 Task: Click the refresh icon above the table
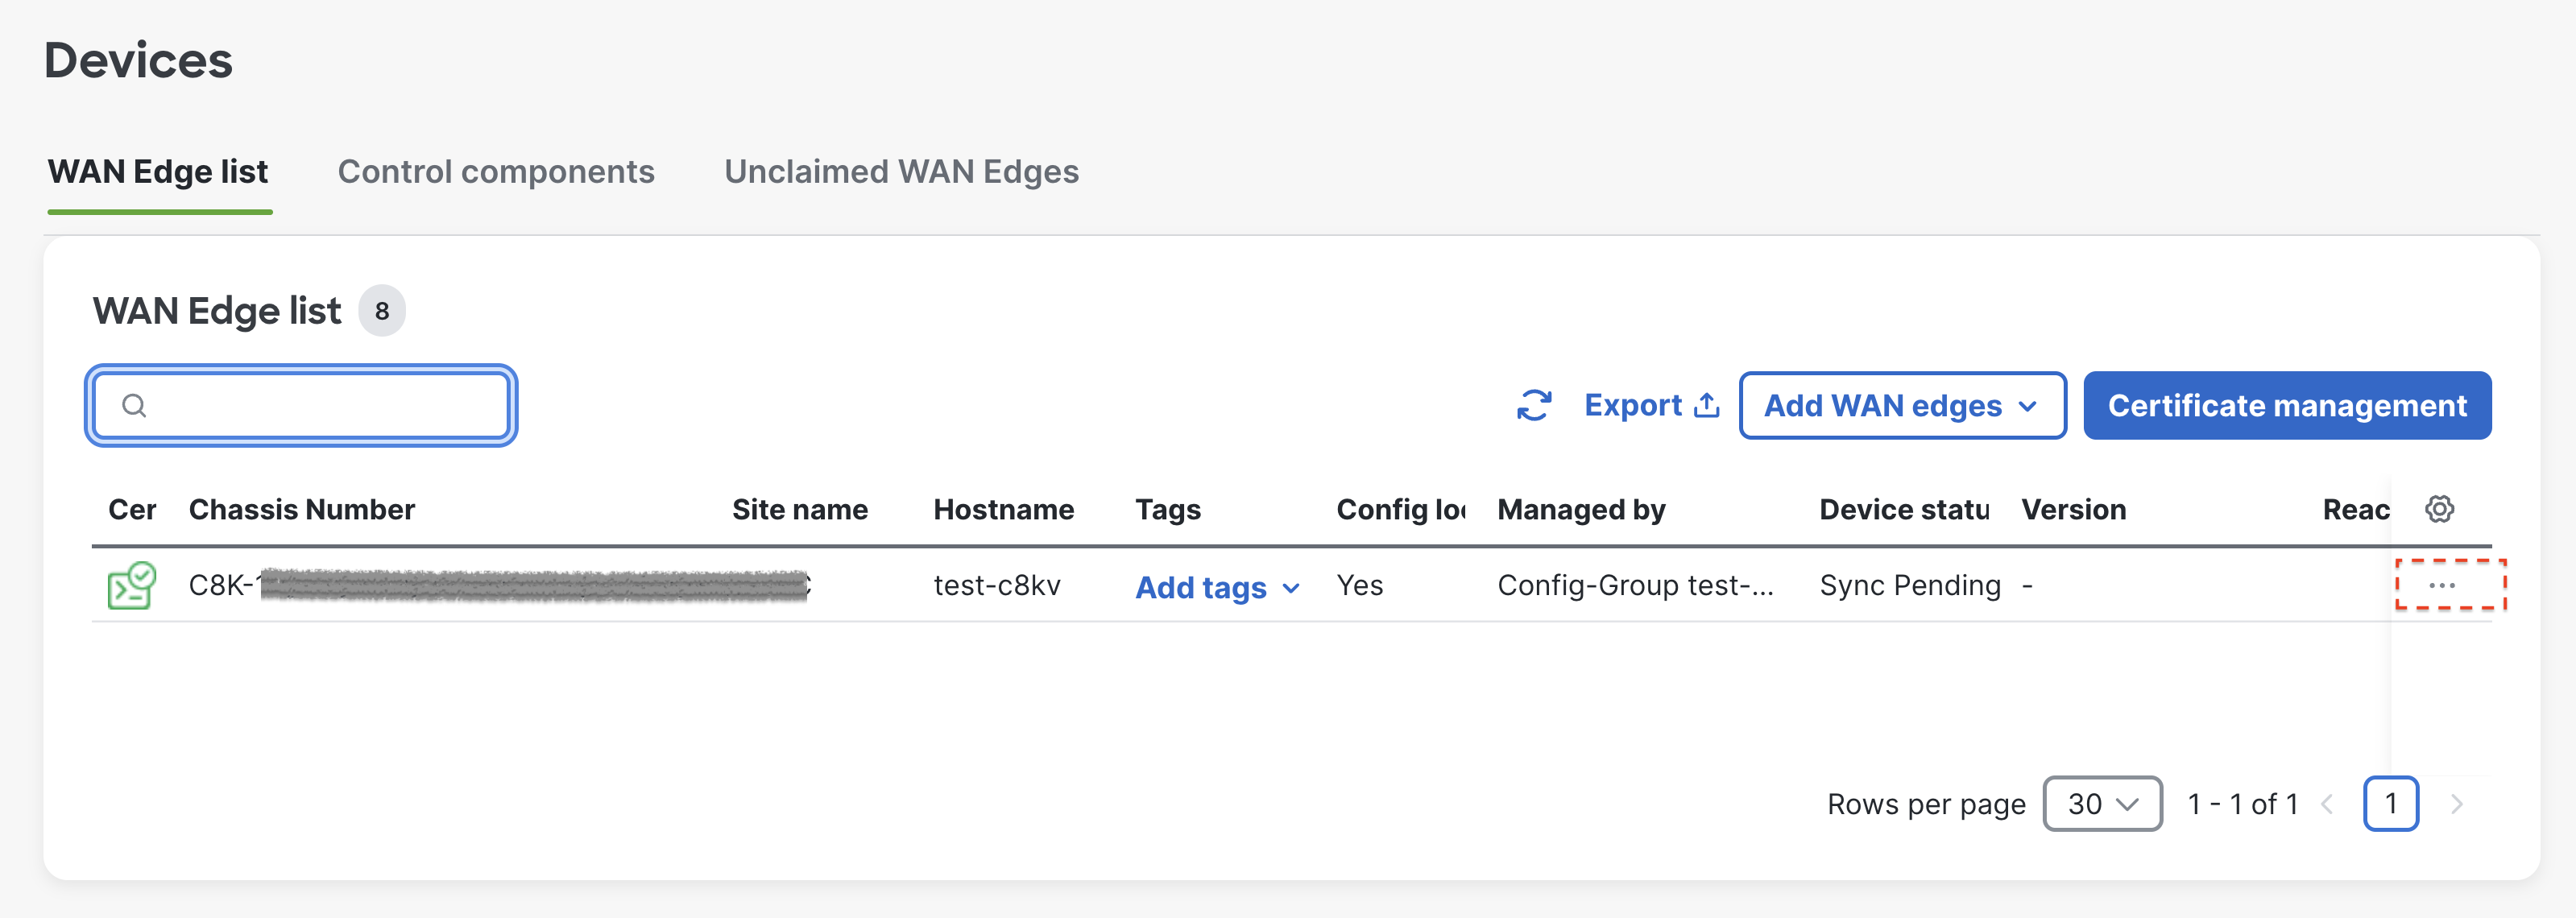click(x=1534, y=405)
